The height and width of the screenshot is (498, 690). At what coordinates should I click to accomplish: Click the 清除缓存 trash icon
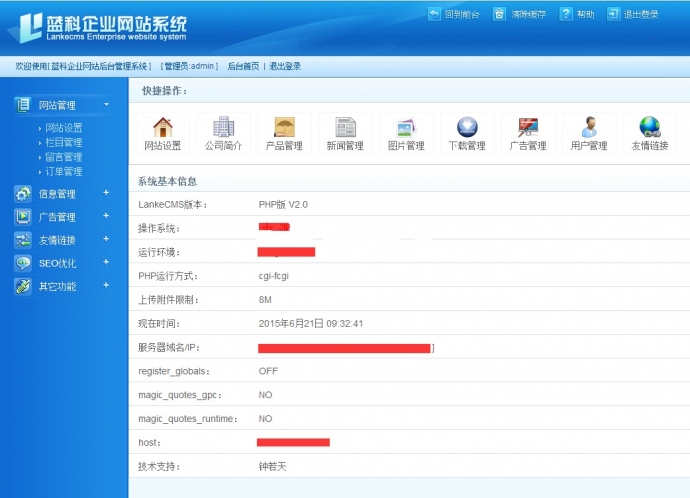pyautogui.click(x=499, y=14)
